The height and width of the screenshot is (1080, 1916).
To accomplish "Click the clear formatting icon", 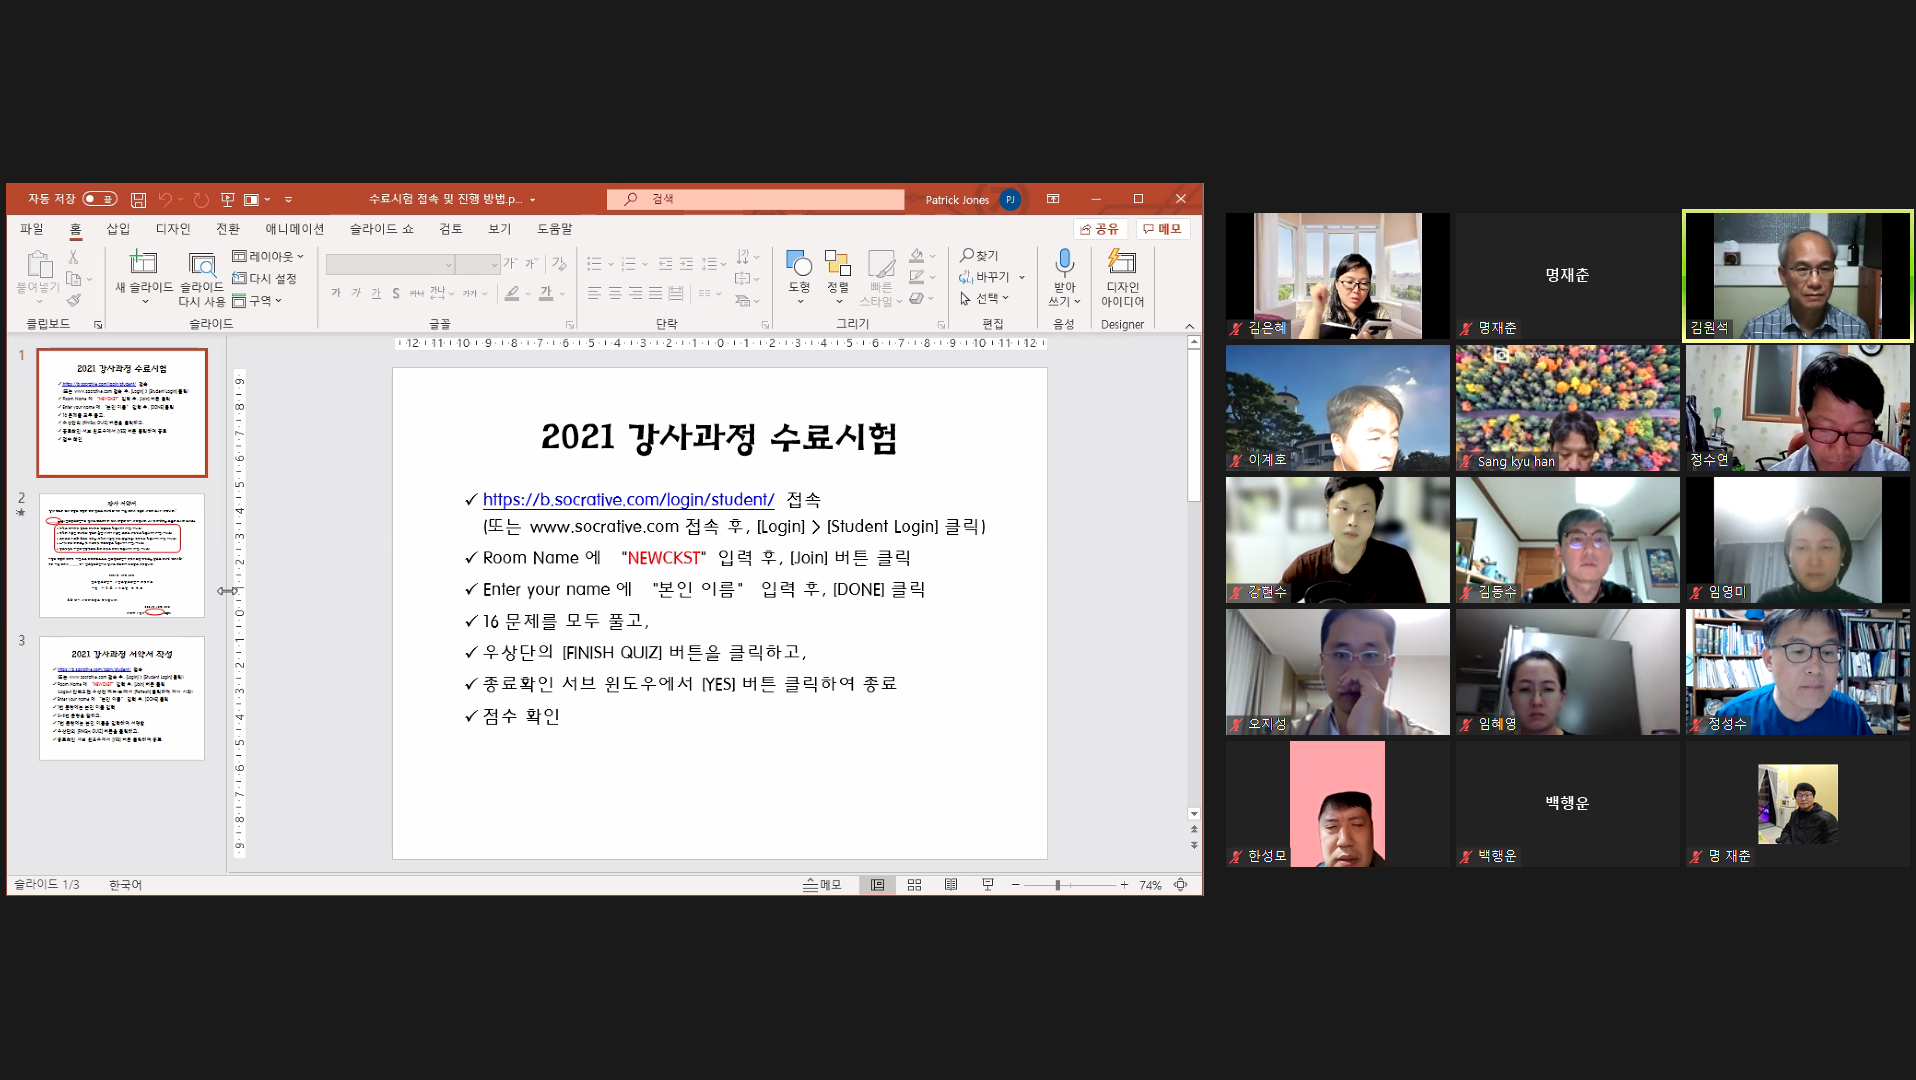I will [559, 264].
